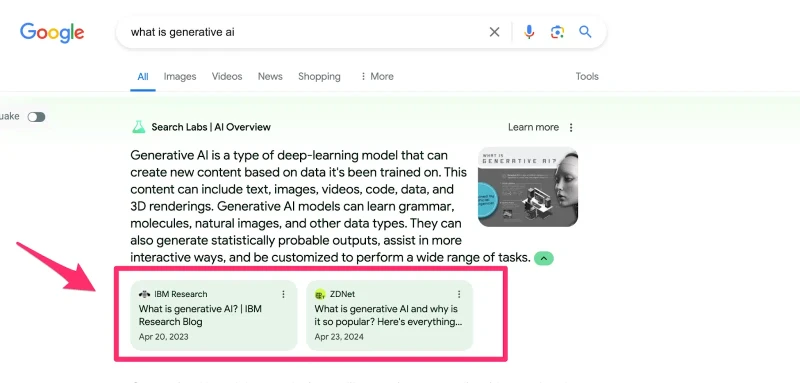Open IBM Research card three-dot menu
The height and width of the screenshot is (383, 800).
(x=283, y=294)
